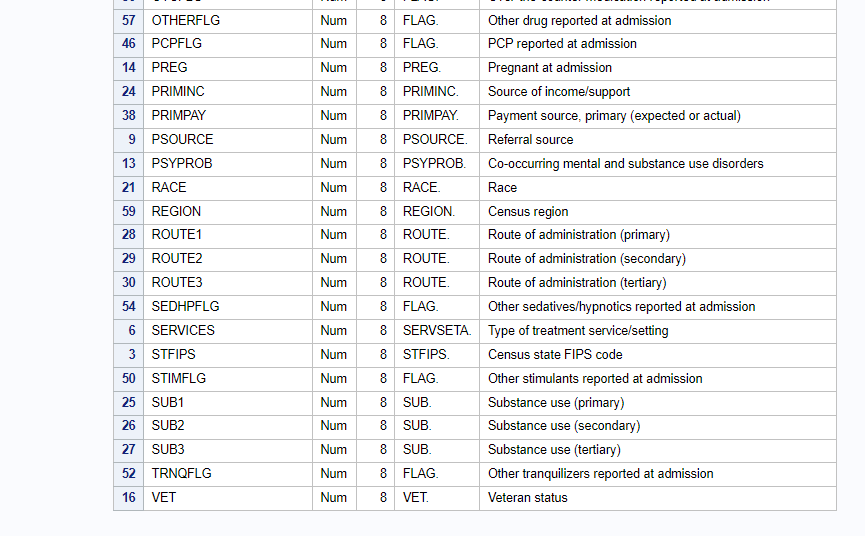Select the RACE variable name cell
865x536 pixels.
point(169,188)
